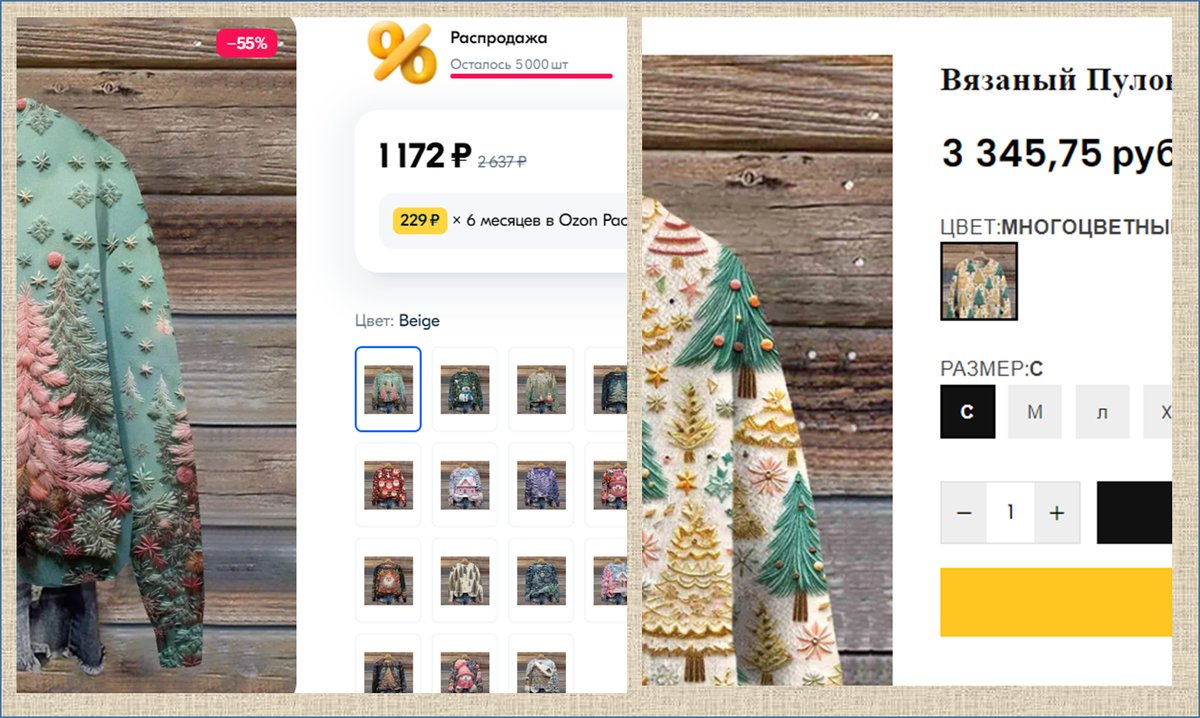
Task: Click the Распродажа sale label
Action: click(x=499, y=38)
